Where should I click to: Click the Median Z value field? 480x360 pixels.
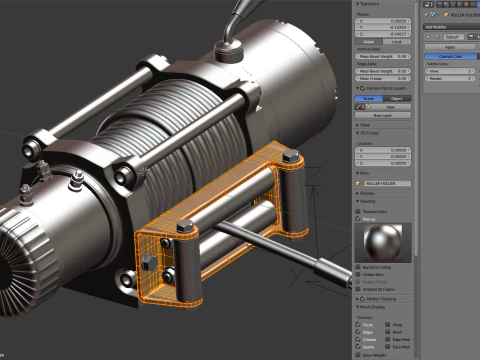click(x=383, y=34)
